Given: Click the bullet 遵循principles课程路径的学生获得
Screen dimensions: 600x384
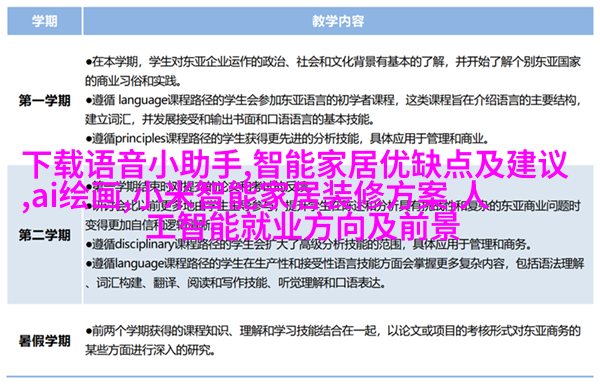Looking at the screenshot, I should tap(287, 138).
